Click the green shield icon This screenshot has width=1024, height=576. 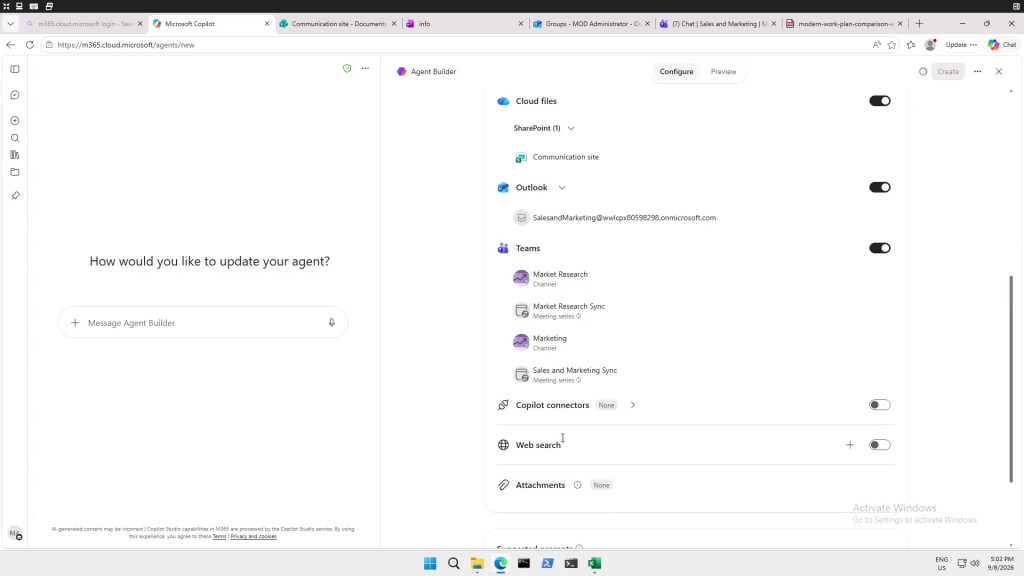347,69
